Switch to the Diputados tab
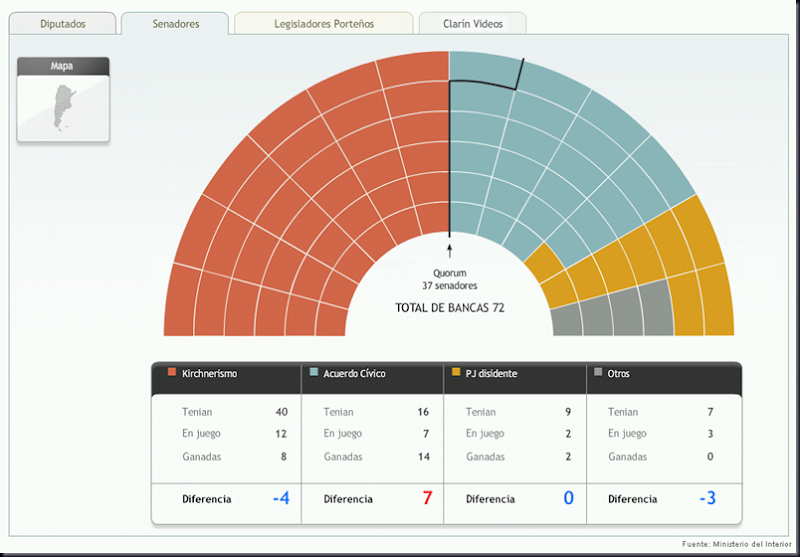The image size is (800, 557). (63, 24)
